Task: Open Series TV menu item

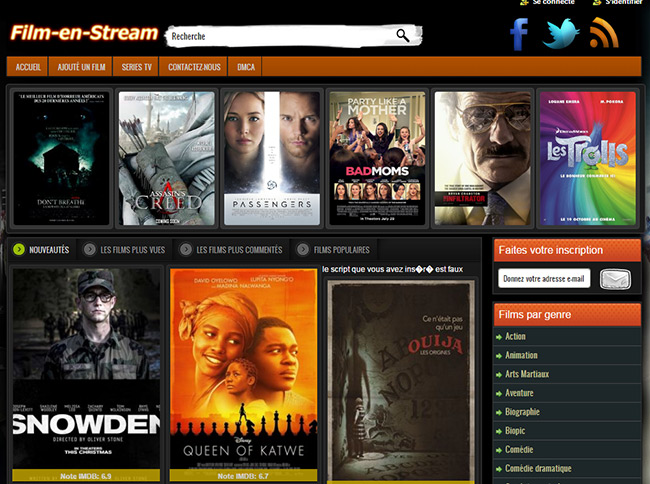Action: [x=136, y=67]
